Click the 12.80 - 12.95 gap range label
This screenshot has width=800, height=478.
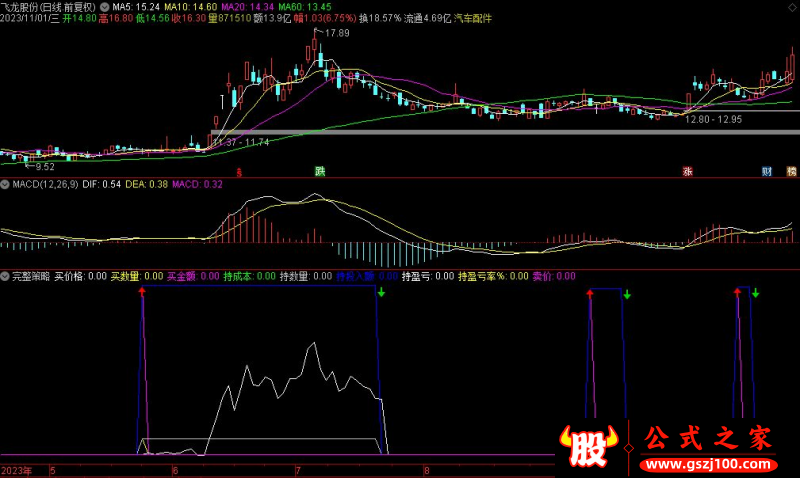[712, 120]
